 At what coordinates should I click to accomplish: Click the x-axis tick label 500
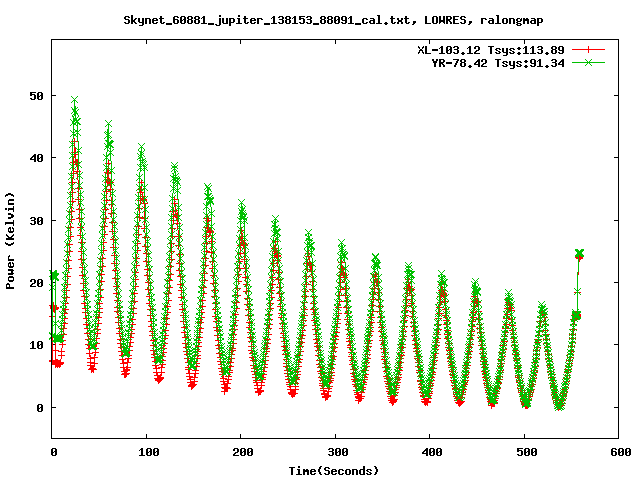pyautogui.click(x=527, y=452)
